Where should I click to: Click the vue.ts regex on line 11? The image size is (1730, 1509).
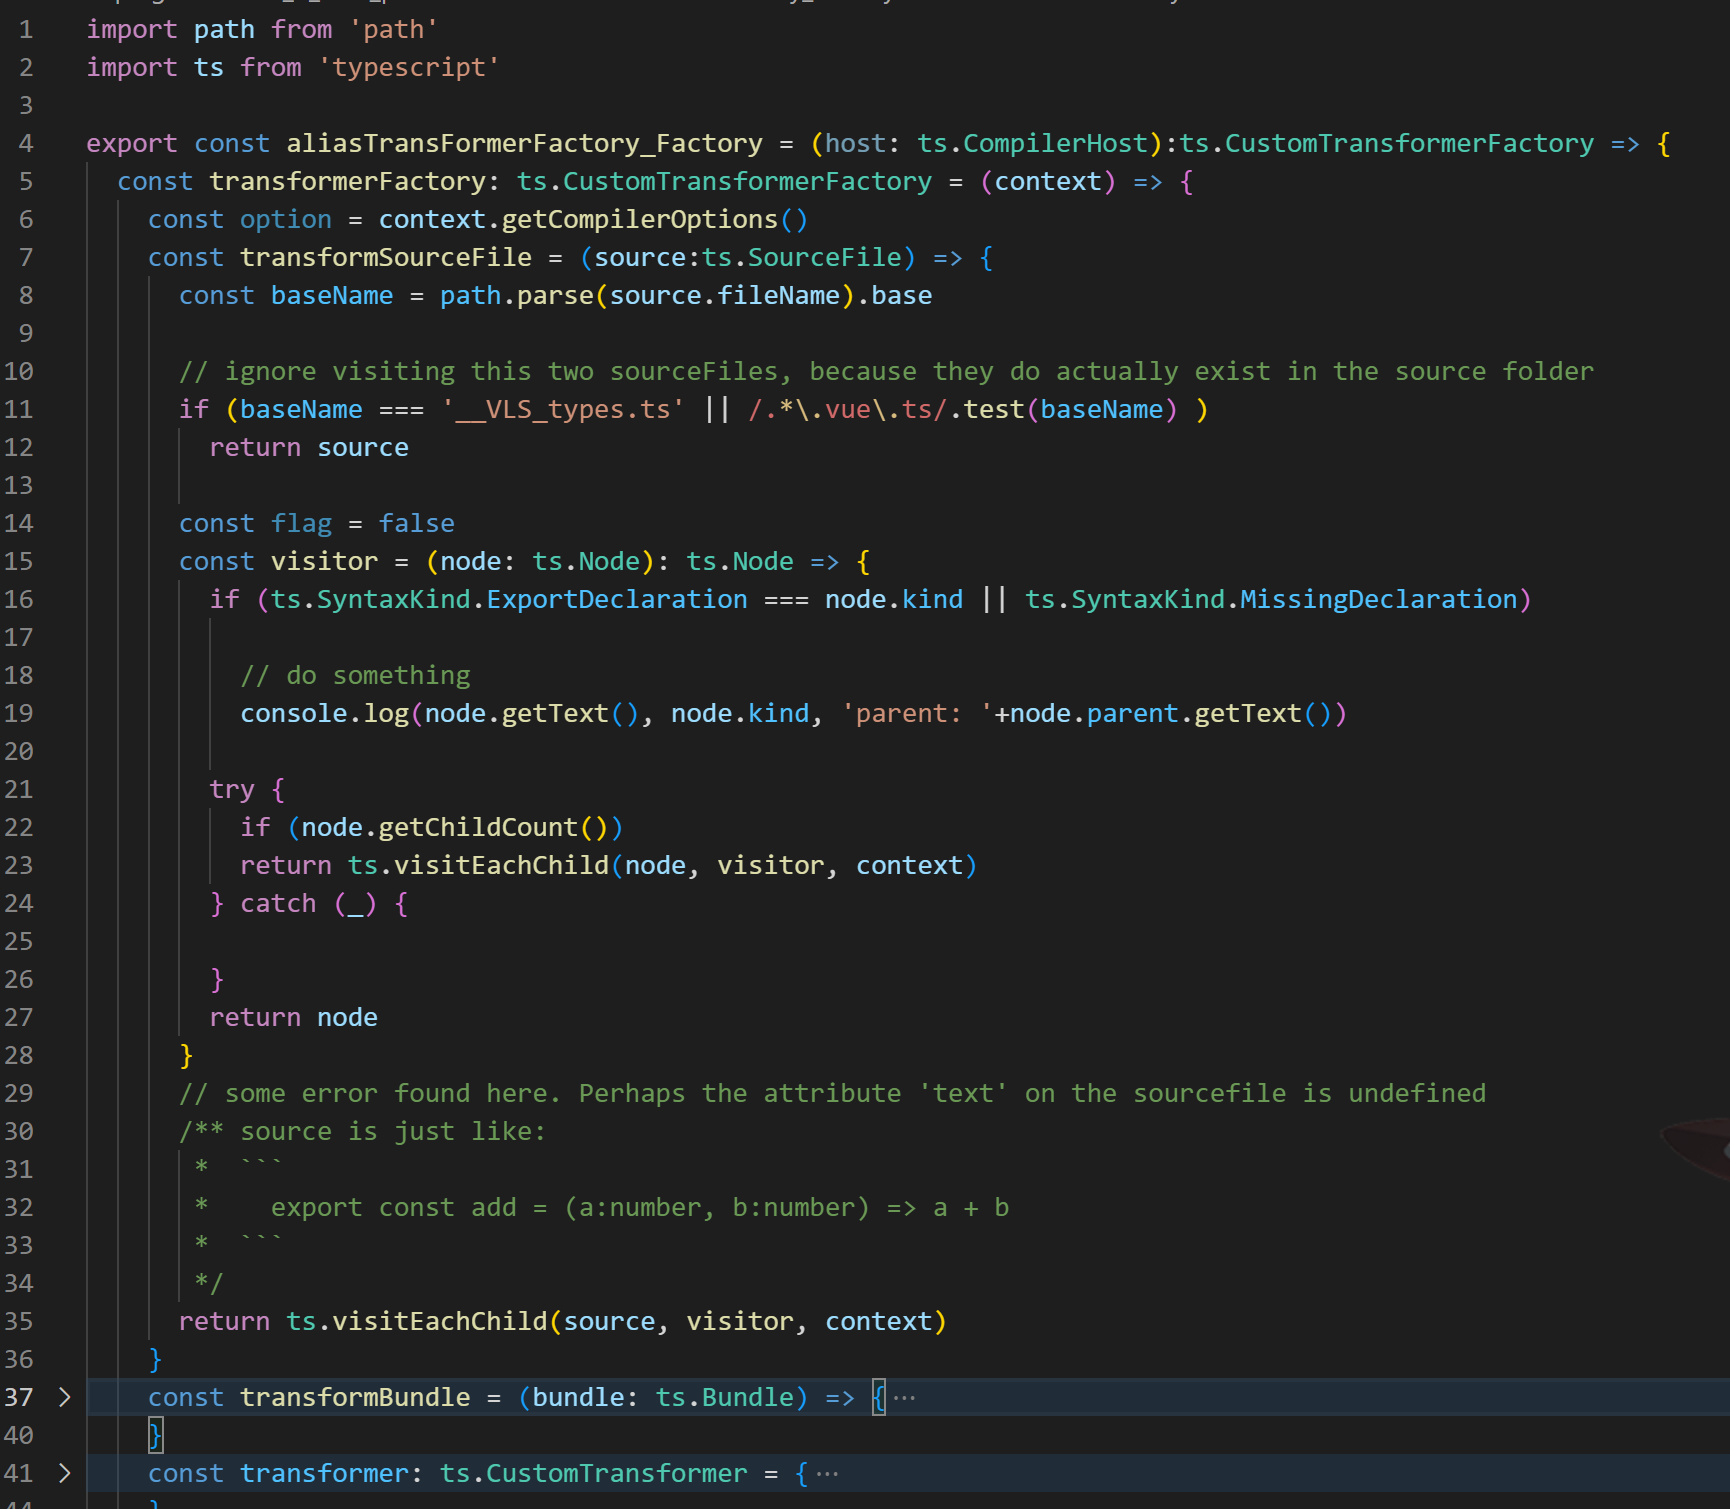[847, 409]
